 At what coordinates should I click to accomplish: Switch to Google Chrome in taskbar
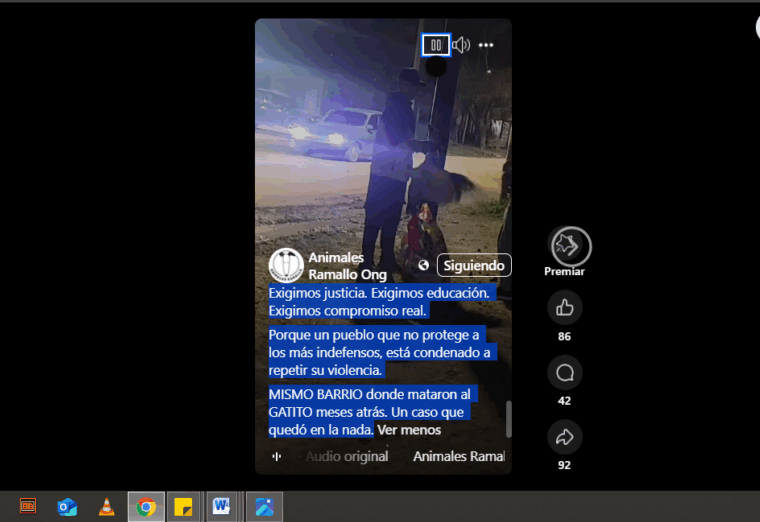click(x=146, y=507)
